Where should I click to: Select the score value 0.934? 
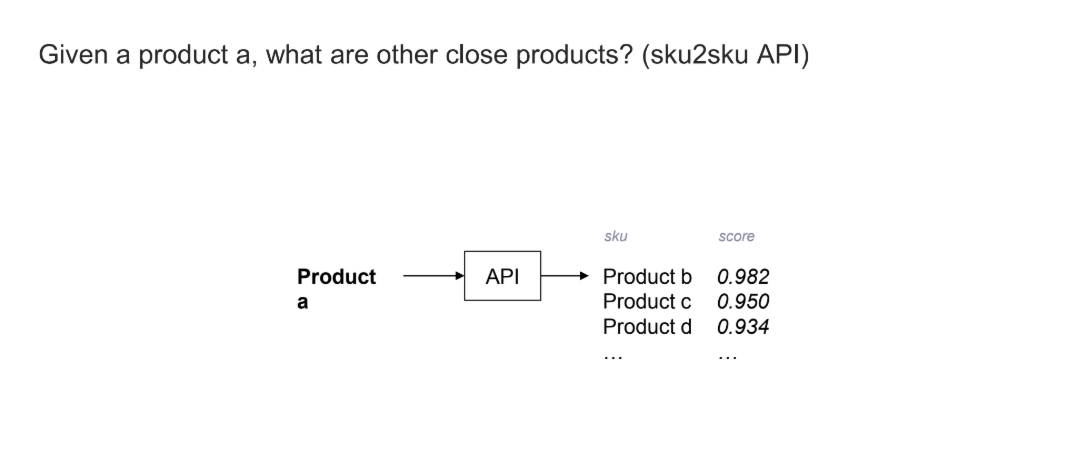click(743, 327)
